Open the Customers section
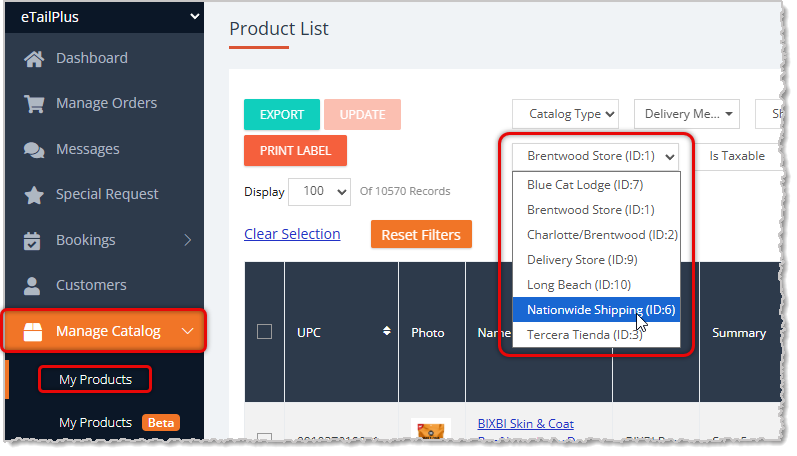The image size is (797, 456). [x=91, y=285]
